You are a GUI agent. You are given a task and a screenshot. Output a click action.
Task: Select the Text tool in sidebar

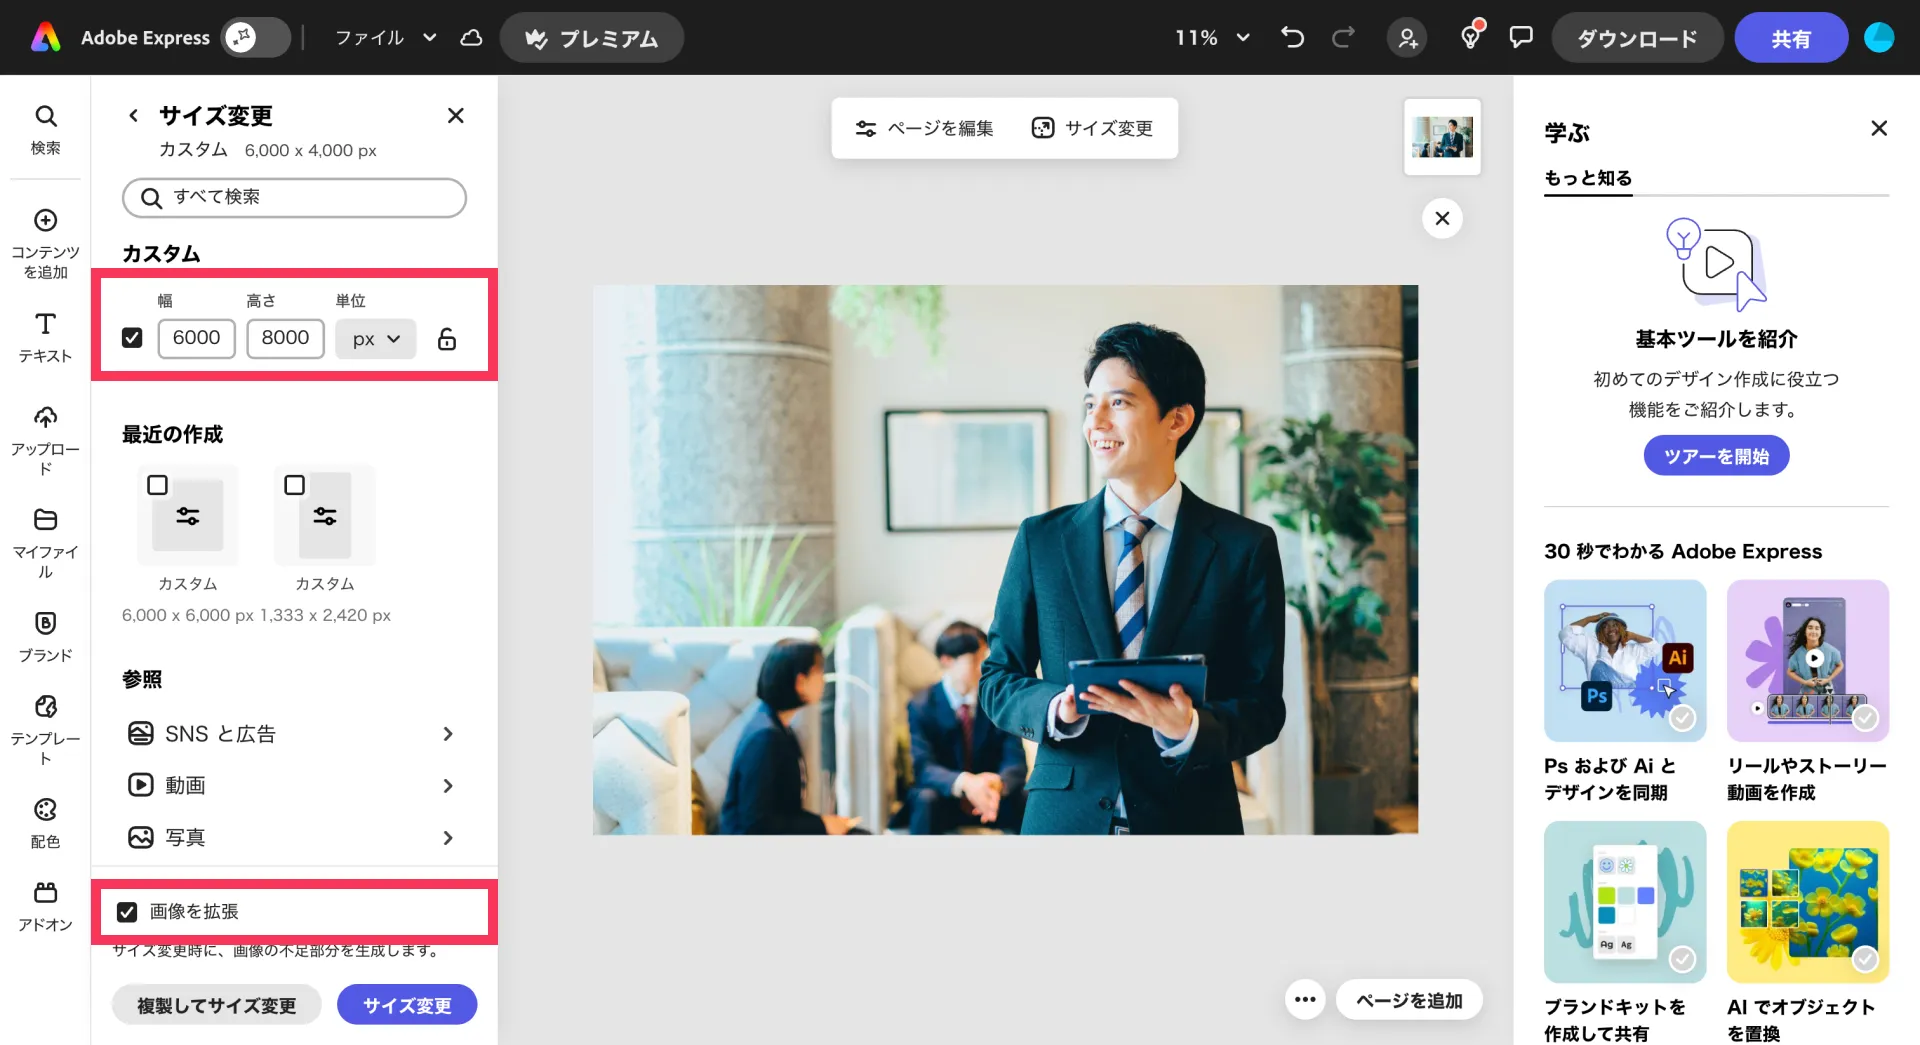tap(45, 336)
